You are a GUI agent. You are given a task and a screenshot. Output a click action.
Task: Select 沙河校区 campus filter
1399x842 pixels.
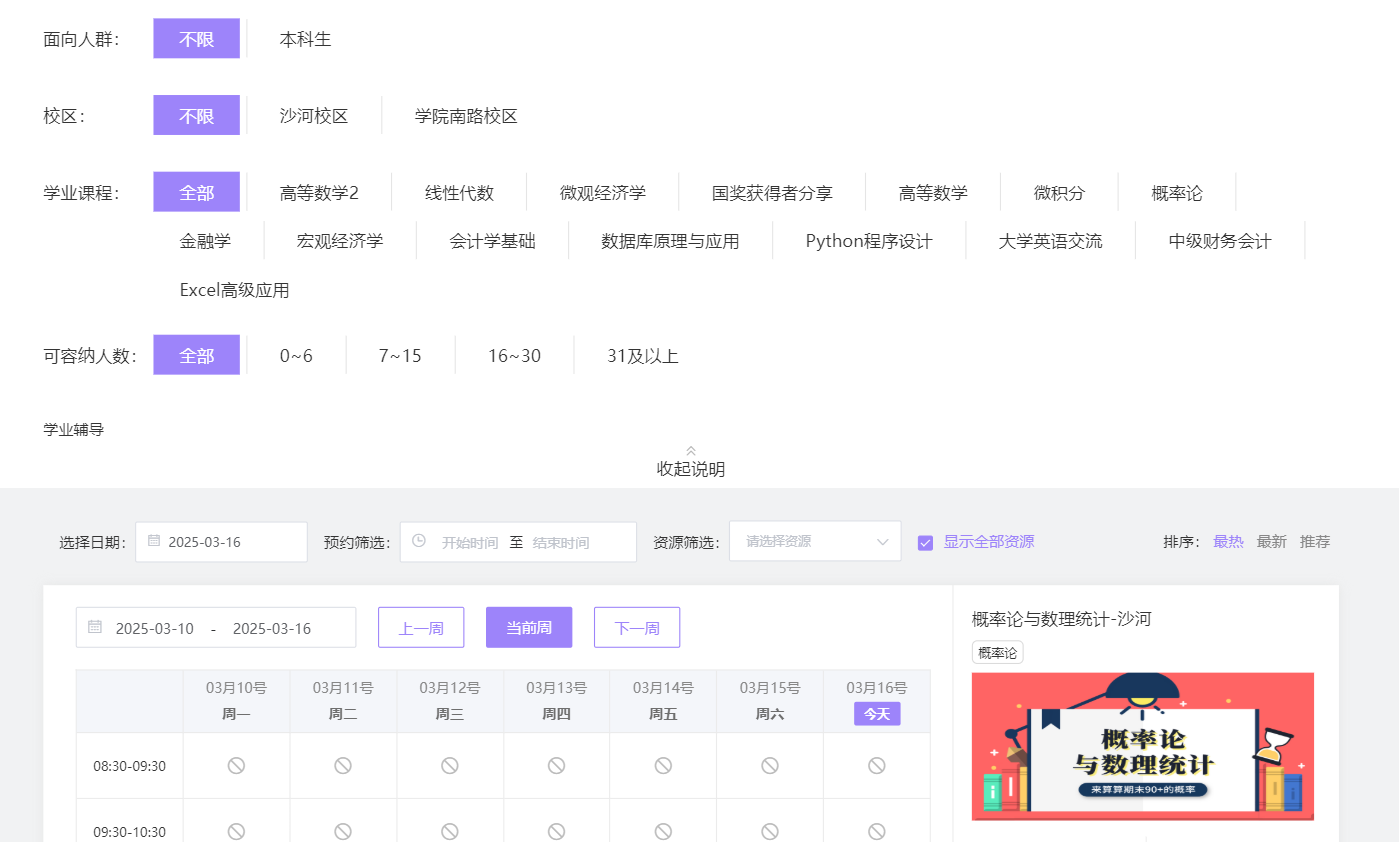314,116
